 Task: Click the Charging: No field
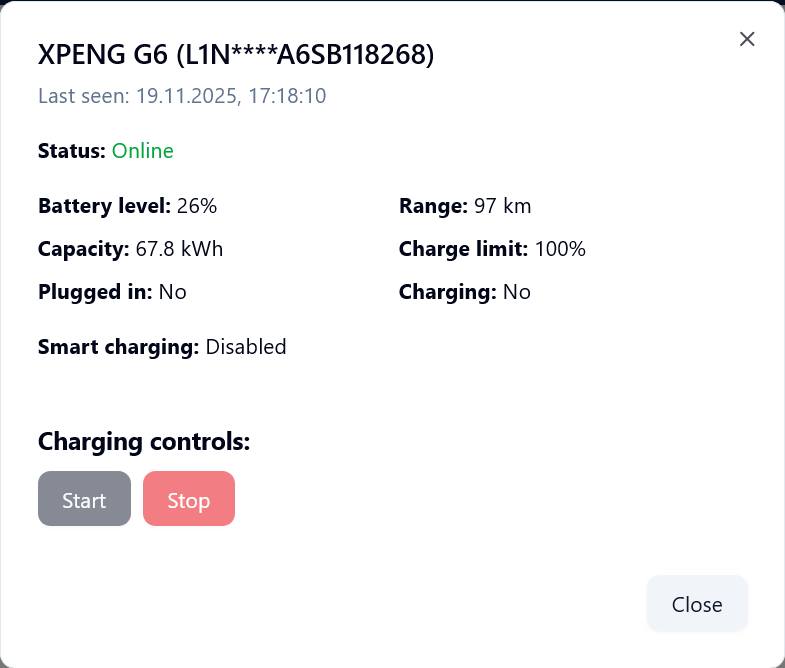coord(465,292)
